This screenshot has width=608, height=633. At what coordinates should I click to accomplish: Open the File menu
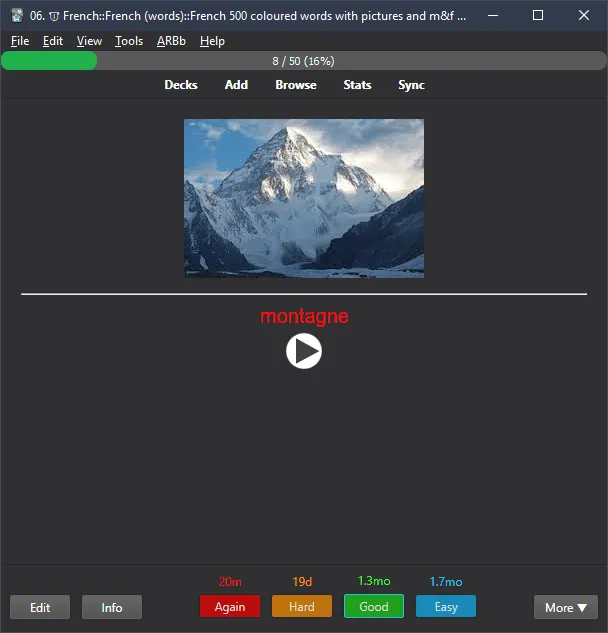point(20,41)
